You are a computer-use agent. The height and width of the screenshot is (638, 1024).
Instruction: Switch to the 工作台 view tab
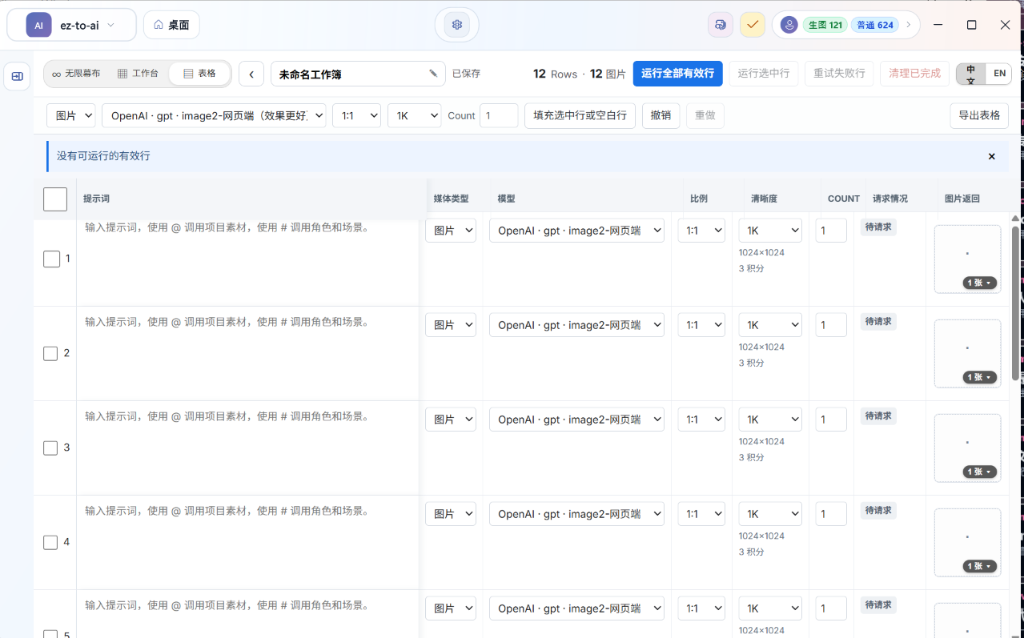138,74
